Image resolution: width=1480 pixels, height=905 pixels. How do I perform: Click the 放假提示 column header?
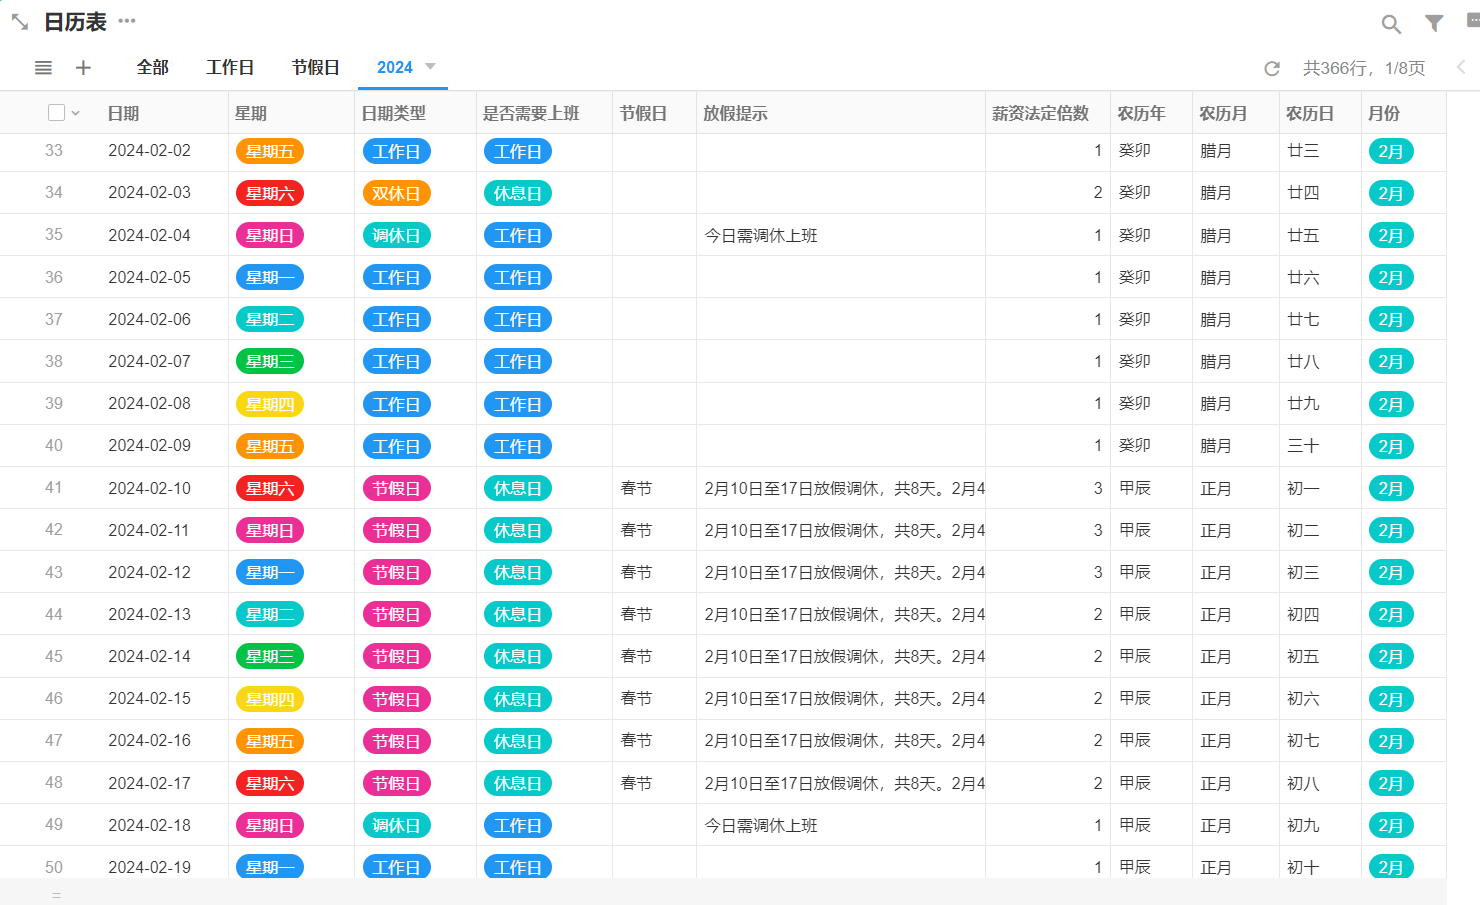tap(735, 113)
